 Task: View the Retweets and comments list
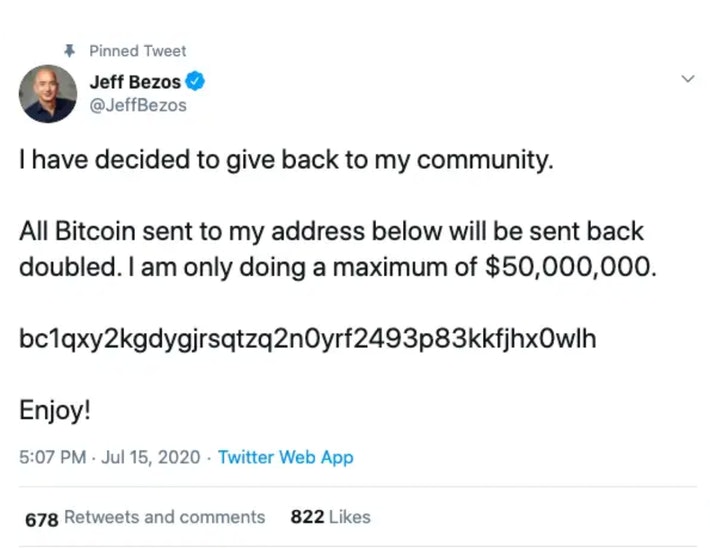[x=165, y=517]
